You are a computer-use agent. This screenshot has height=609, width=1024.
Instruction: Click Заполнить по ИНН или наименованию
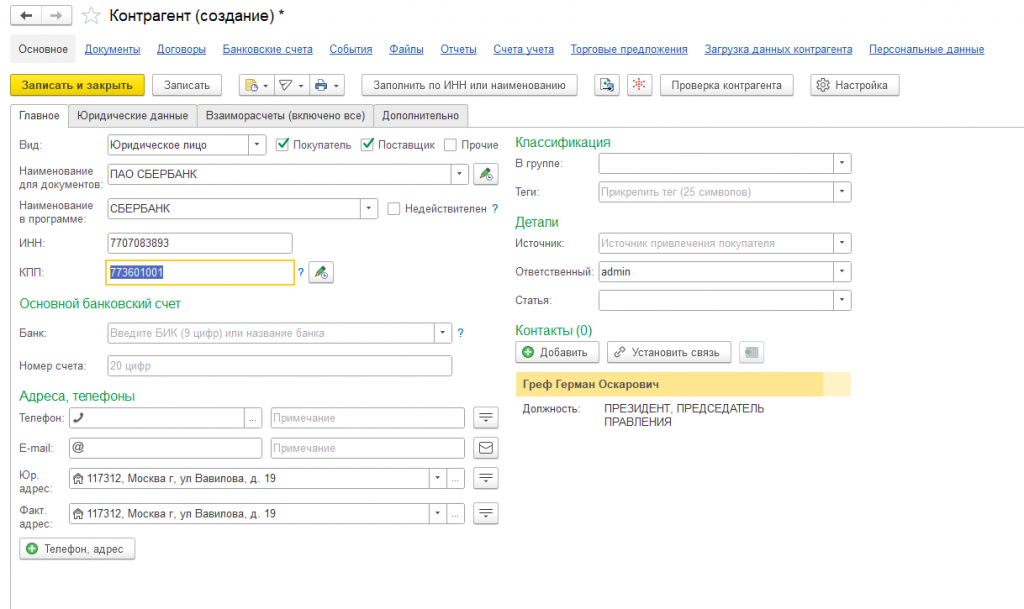(470, 85)
